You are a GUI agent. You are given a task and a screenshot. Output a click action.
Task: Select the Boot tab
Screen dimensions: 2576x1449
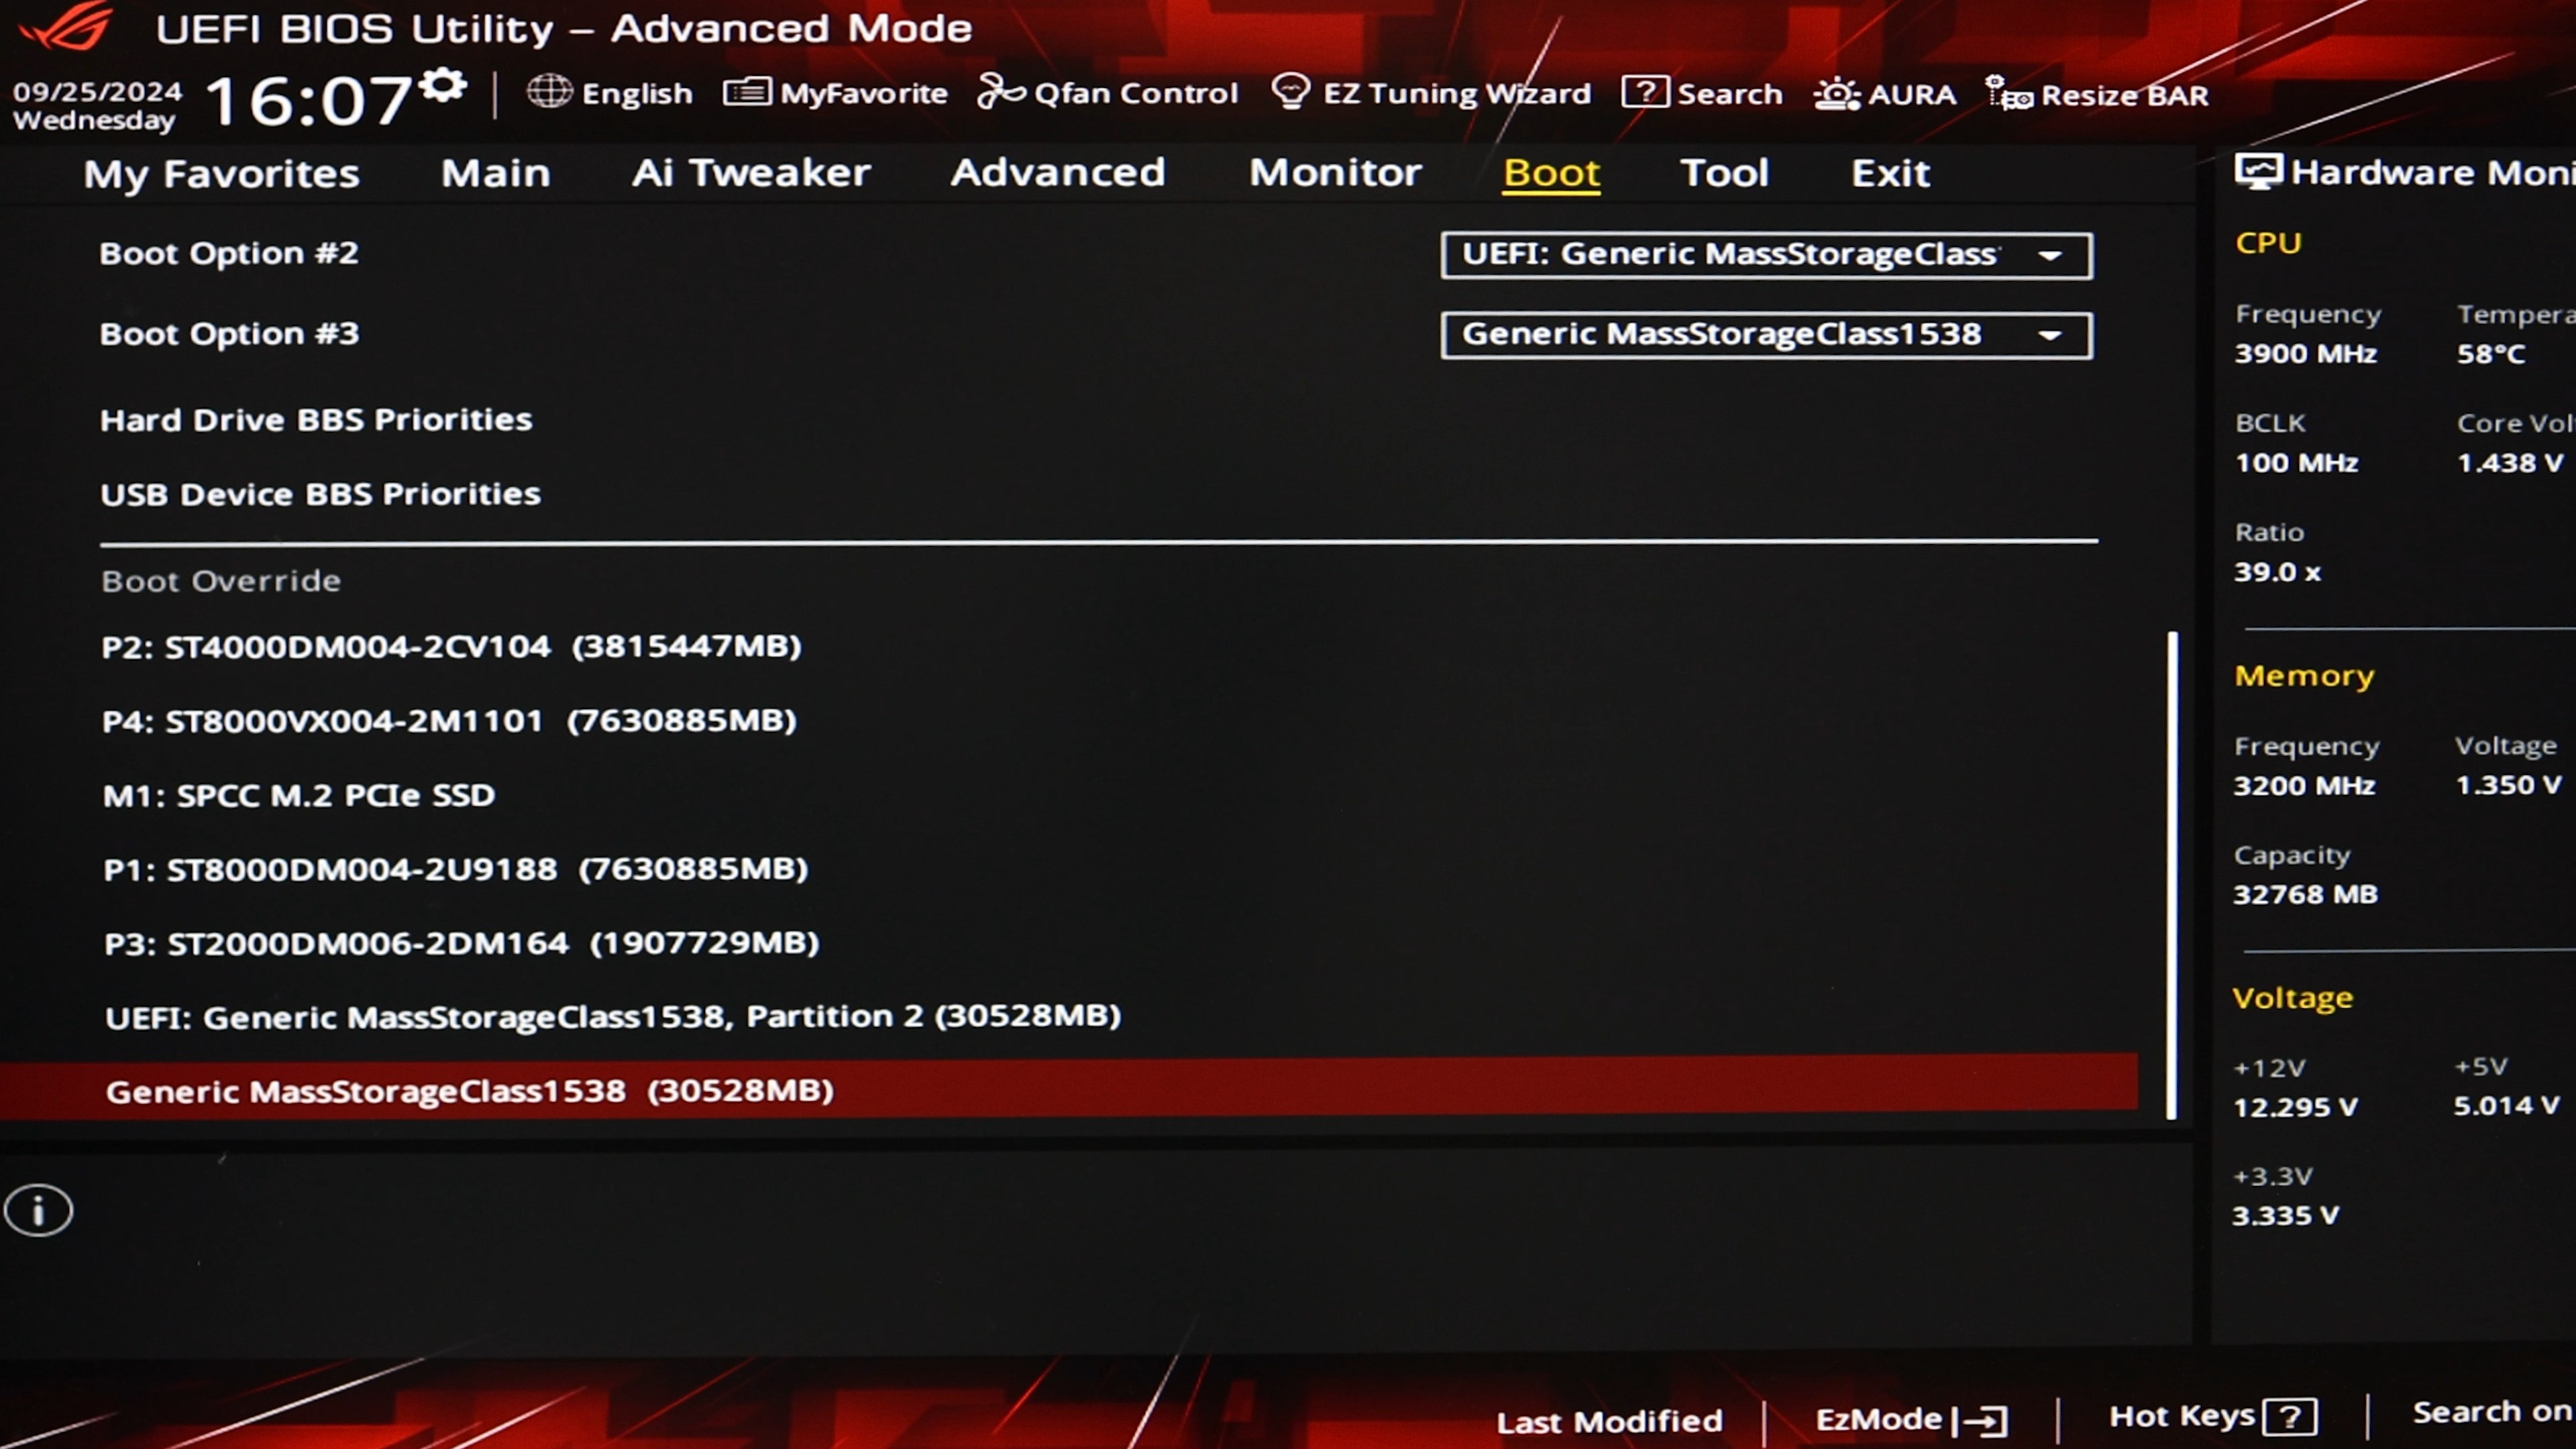(1551, 173)
